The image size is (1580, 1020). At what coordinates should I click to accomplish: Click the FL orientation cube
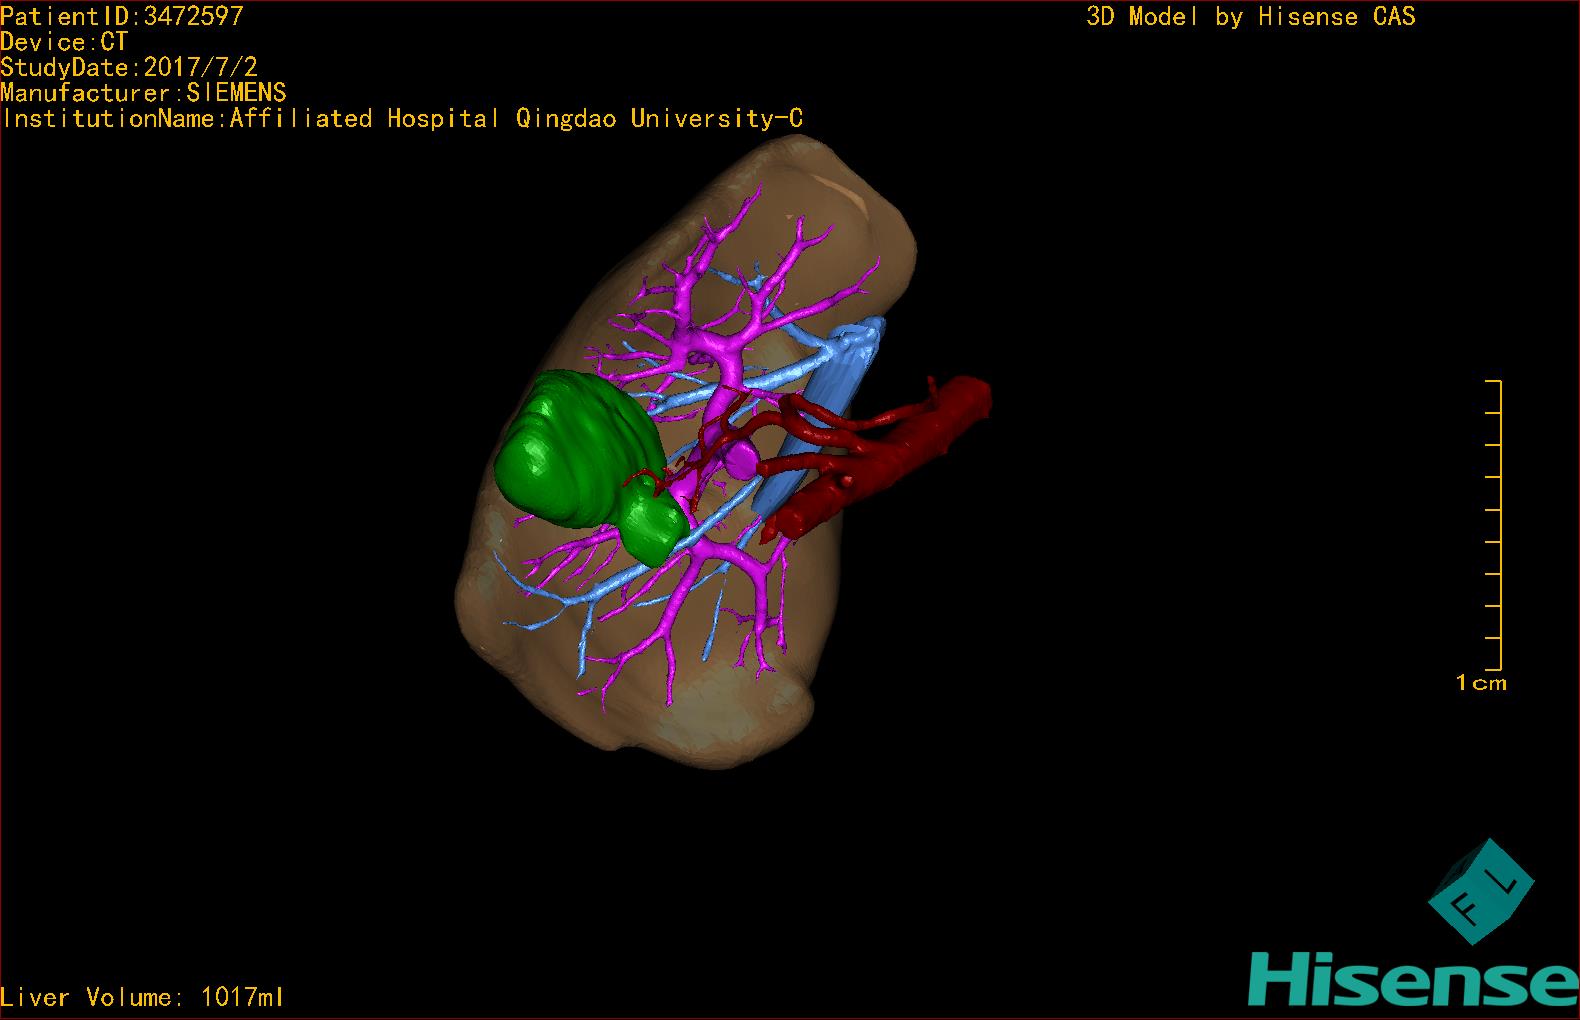point(1480,891)
